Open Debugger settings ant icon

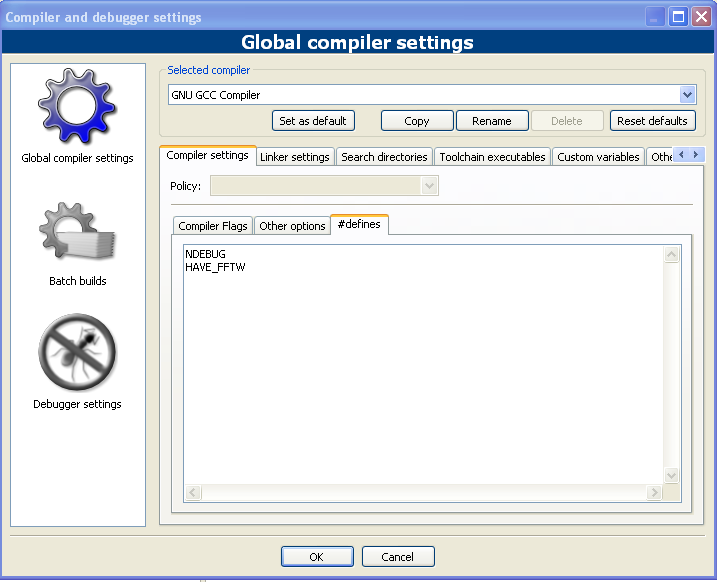(77, 352)
